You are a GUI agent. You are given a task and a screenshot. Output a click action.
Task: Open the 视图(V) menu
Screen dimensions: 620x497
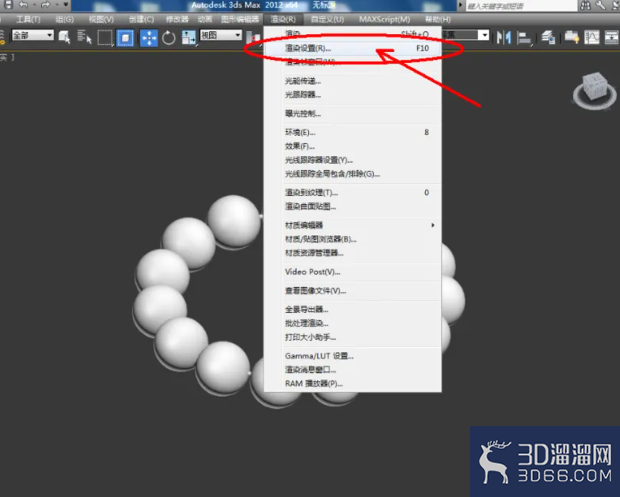pyautogui.click(x=101, y=19)
